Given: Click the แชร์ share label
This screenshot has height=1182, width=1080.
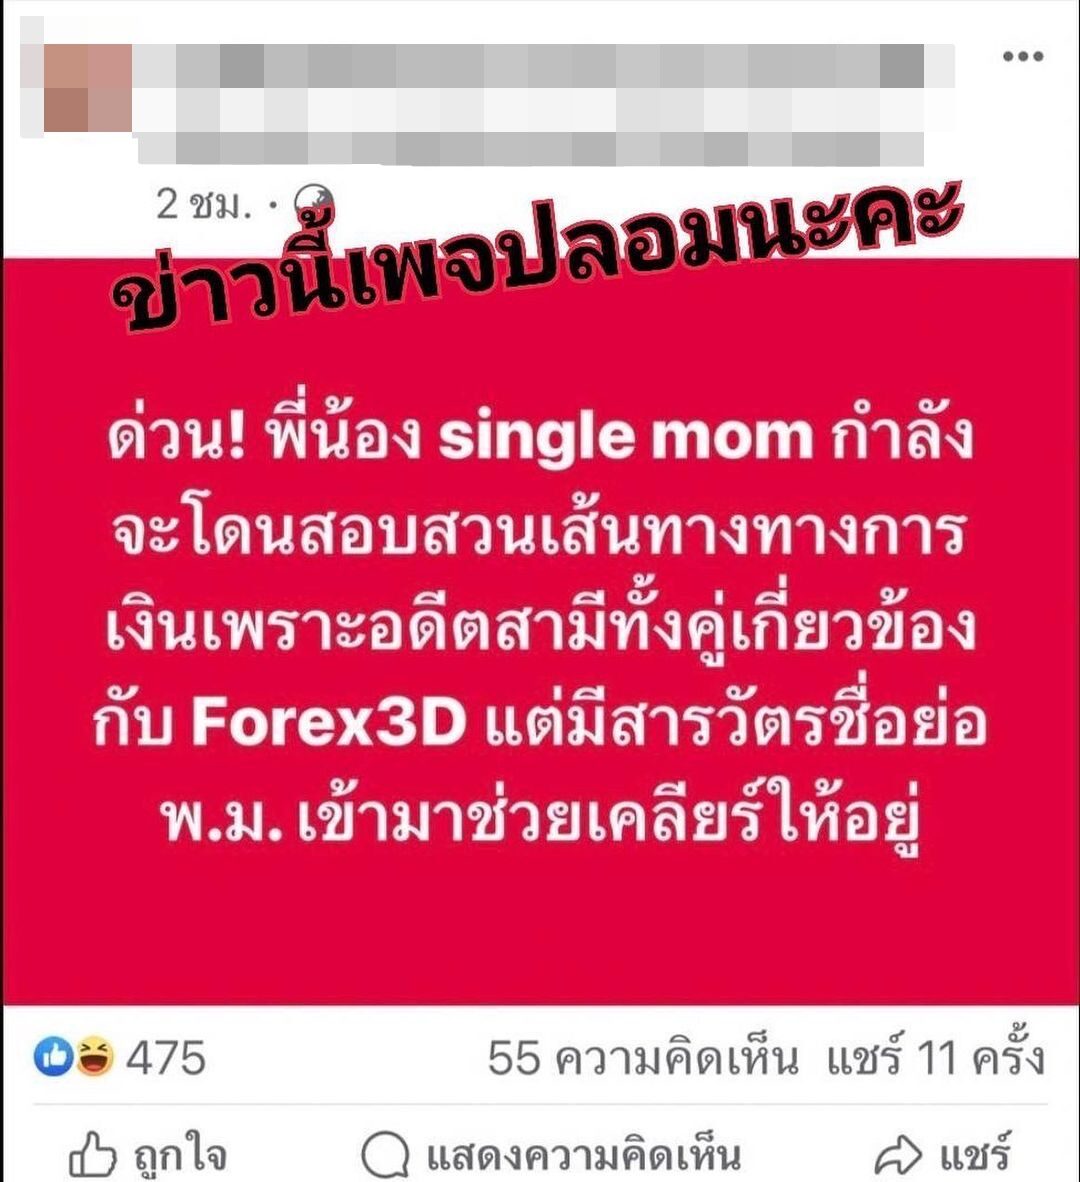Looking at the screenshot, I should click(x=974, y=1152).
